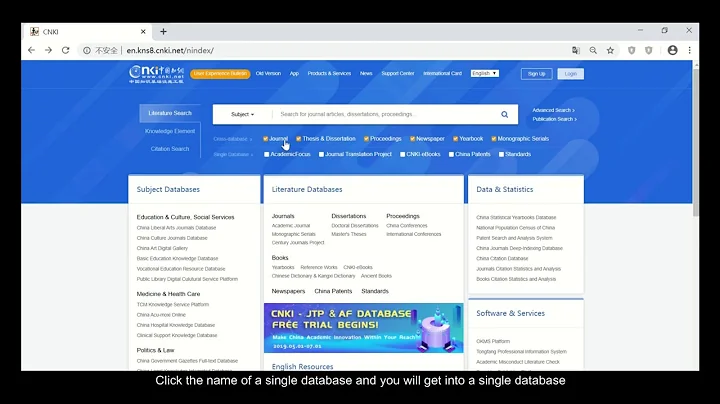Open the first shield extension icon

pos(632,50)
